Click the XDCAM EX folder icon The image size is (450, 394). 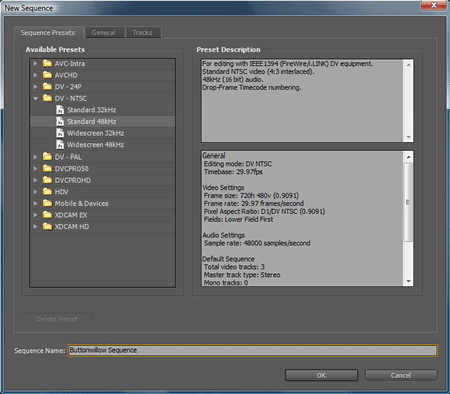[x=47, y=215]
